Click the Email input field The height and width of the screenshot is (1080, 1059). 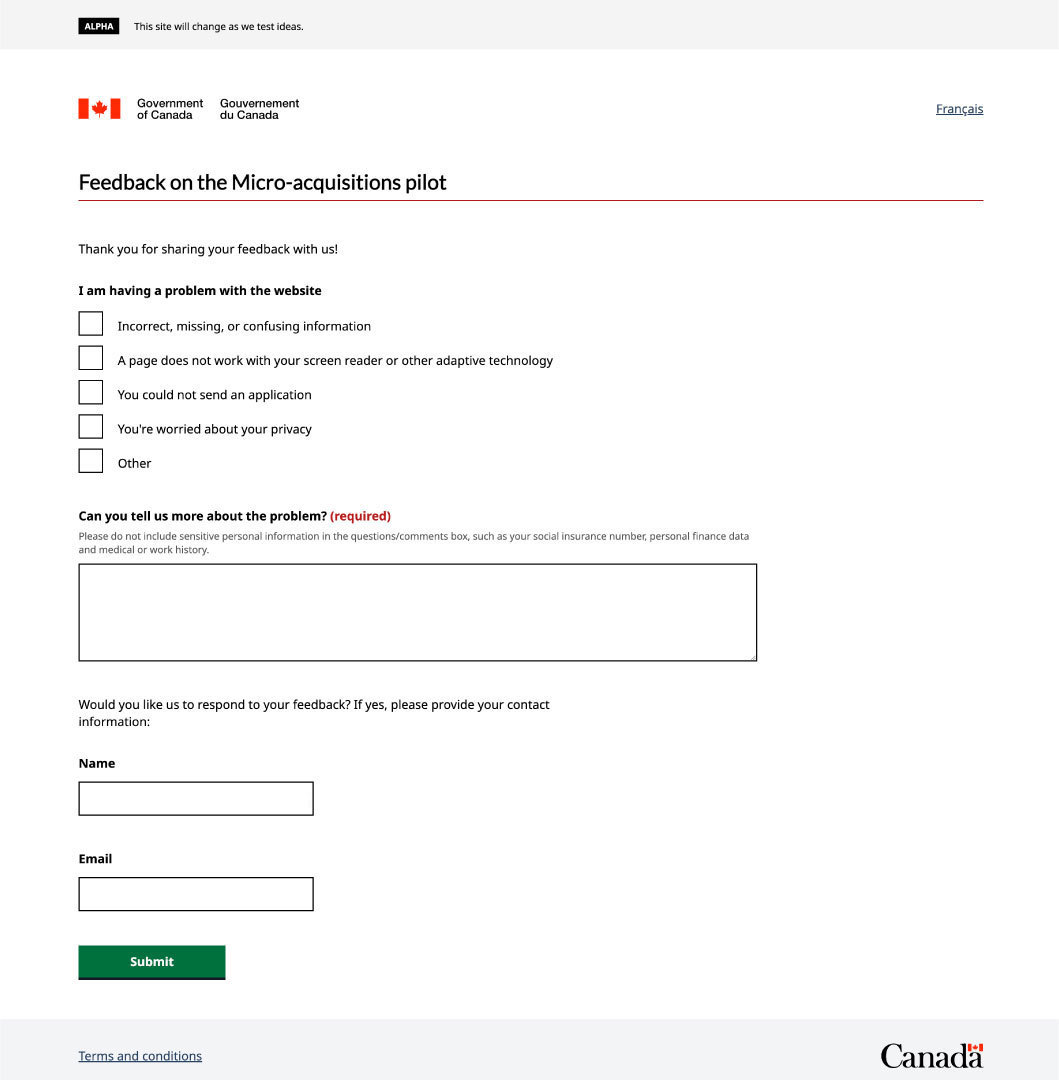click(x=195, y=893)
